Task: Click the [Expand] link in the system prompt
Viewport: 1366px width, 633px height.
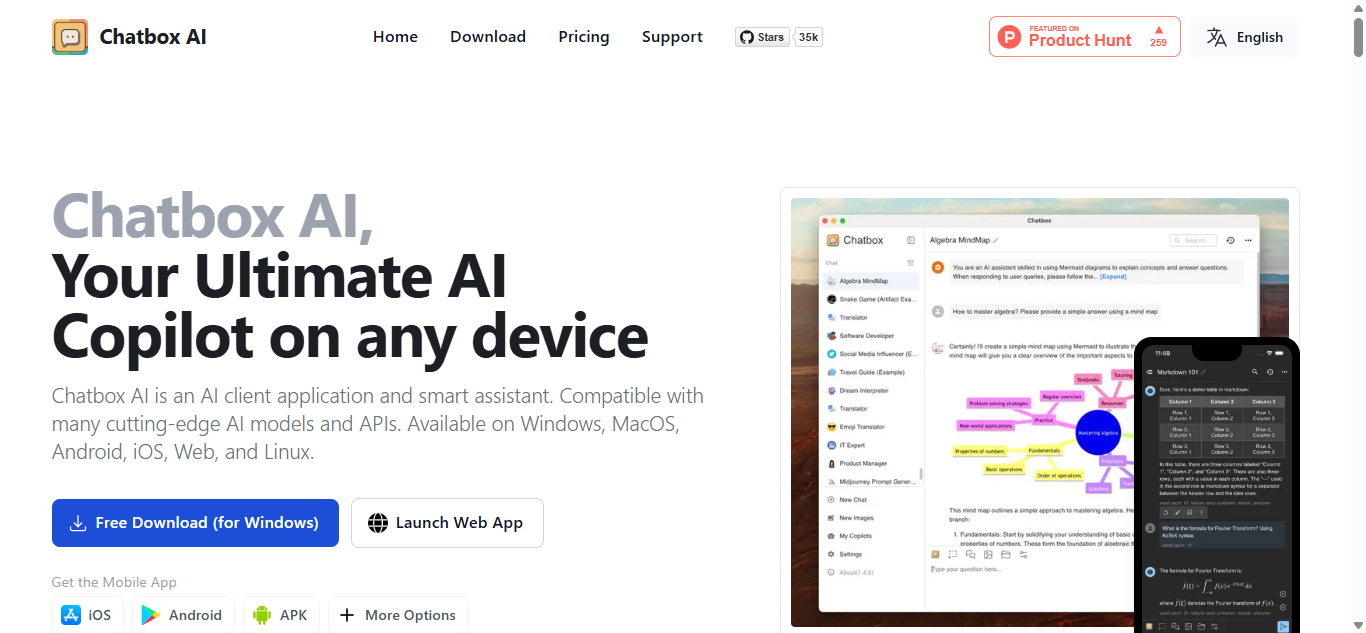Action: tap(1112, 276)
